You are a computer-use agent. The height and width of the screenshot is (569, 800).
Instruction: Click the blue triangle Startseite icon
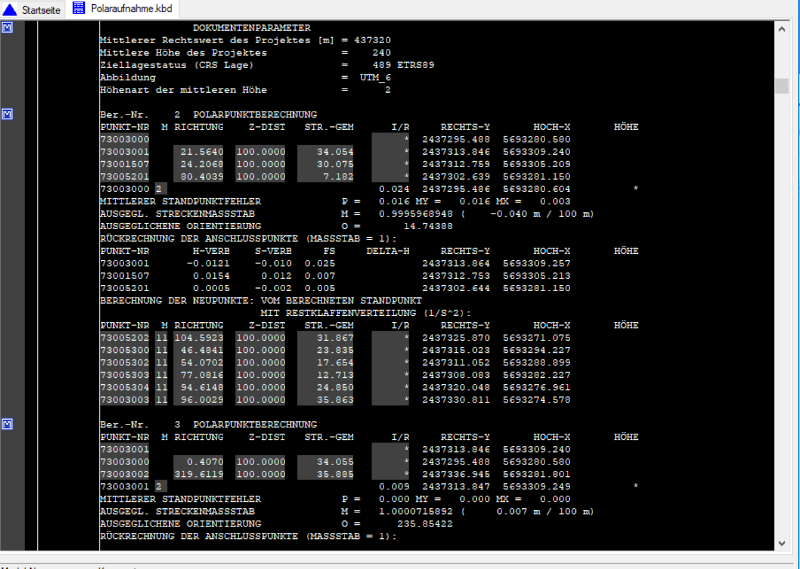(x=9, y=8)
